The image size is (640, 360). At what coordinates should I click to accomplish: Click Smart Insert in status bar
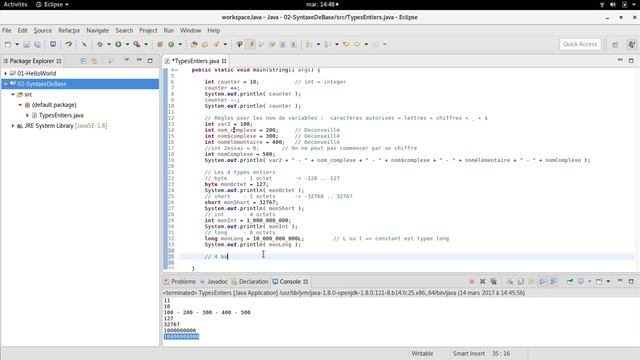pyautogui.click(x=469, y=353)
